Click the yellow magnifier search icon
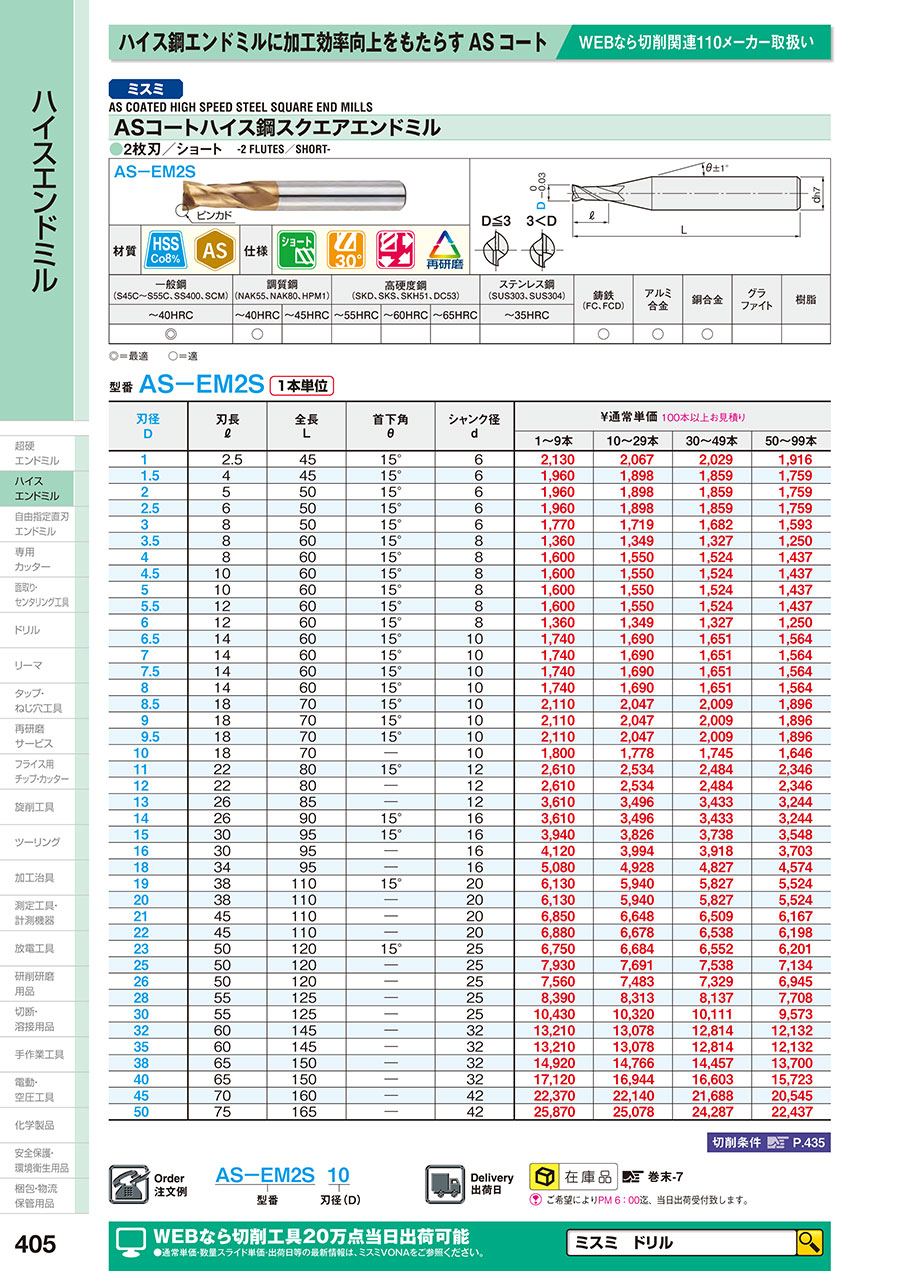The image size is (900, 1271). 808,1243
